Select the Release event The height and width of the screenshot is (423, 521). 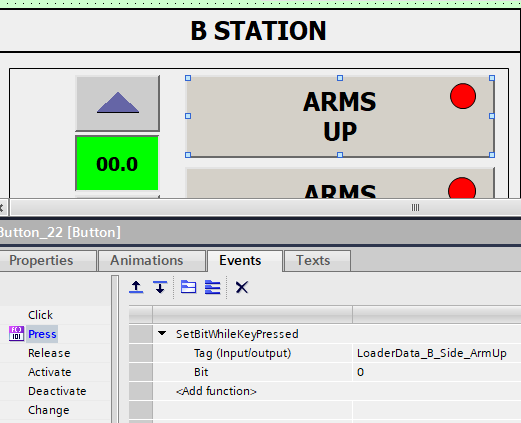pos(49,353)
